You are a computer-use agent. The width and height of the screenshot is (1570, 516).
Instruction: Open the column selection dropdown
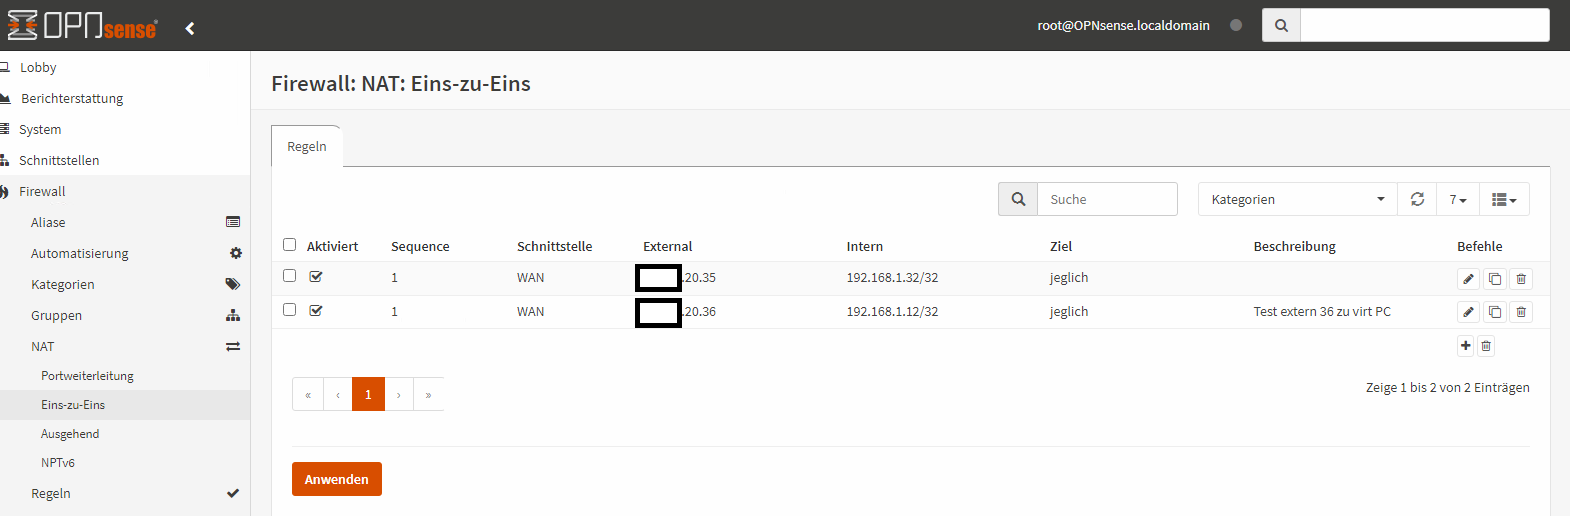(1504, 199)
